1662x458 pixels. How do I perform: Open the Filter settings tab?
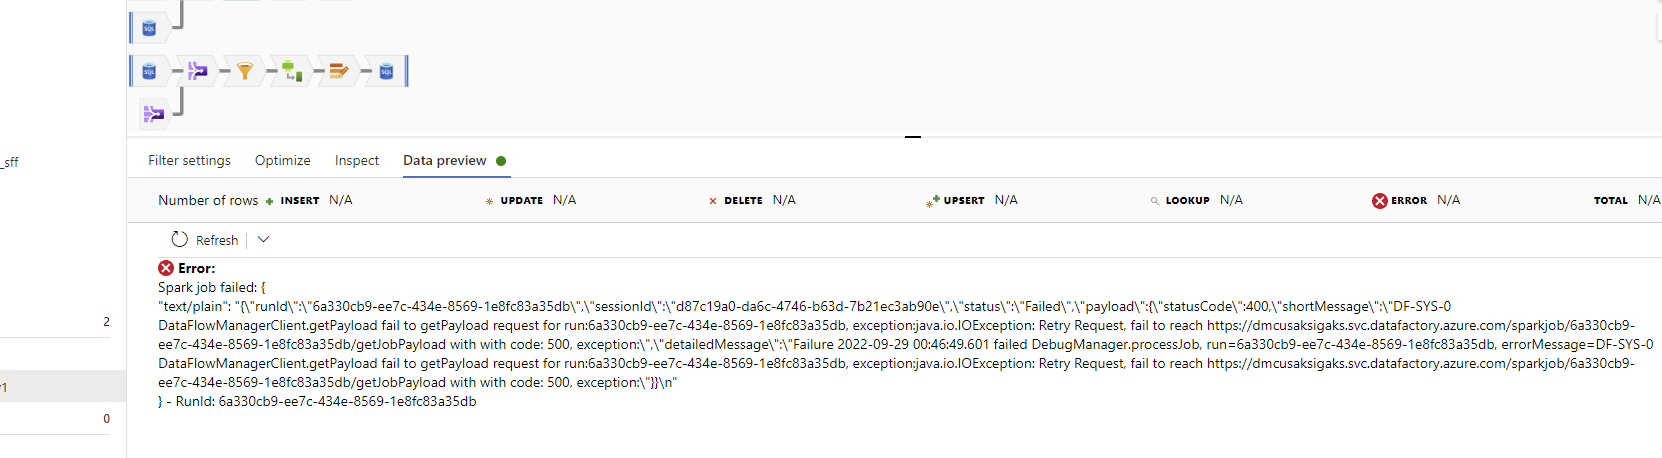(189, 160)
